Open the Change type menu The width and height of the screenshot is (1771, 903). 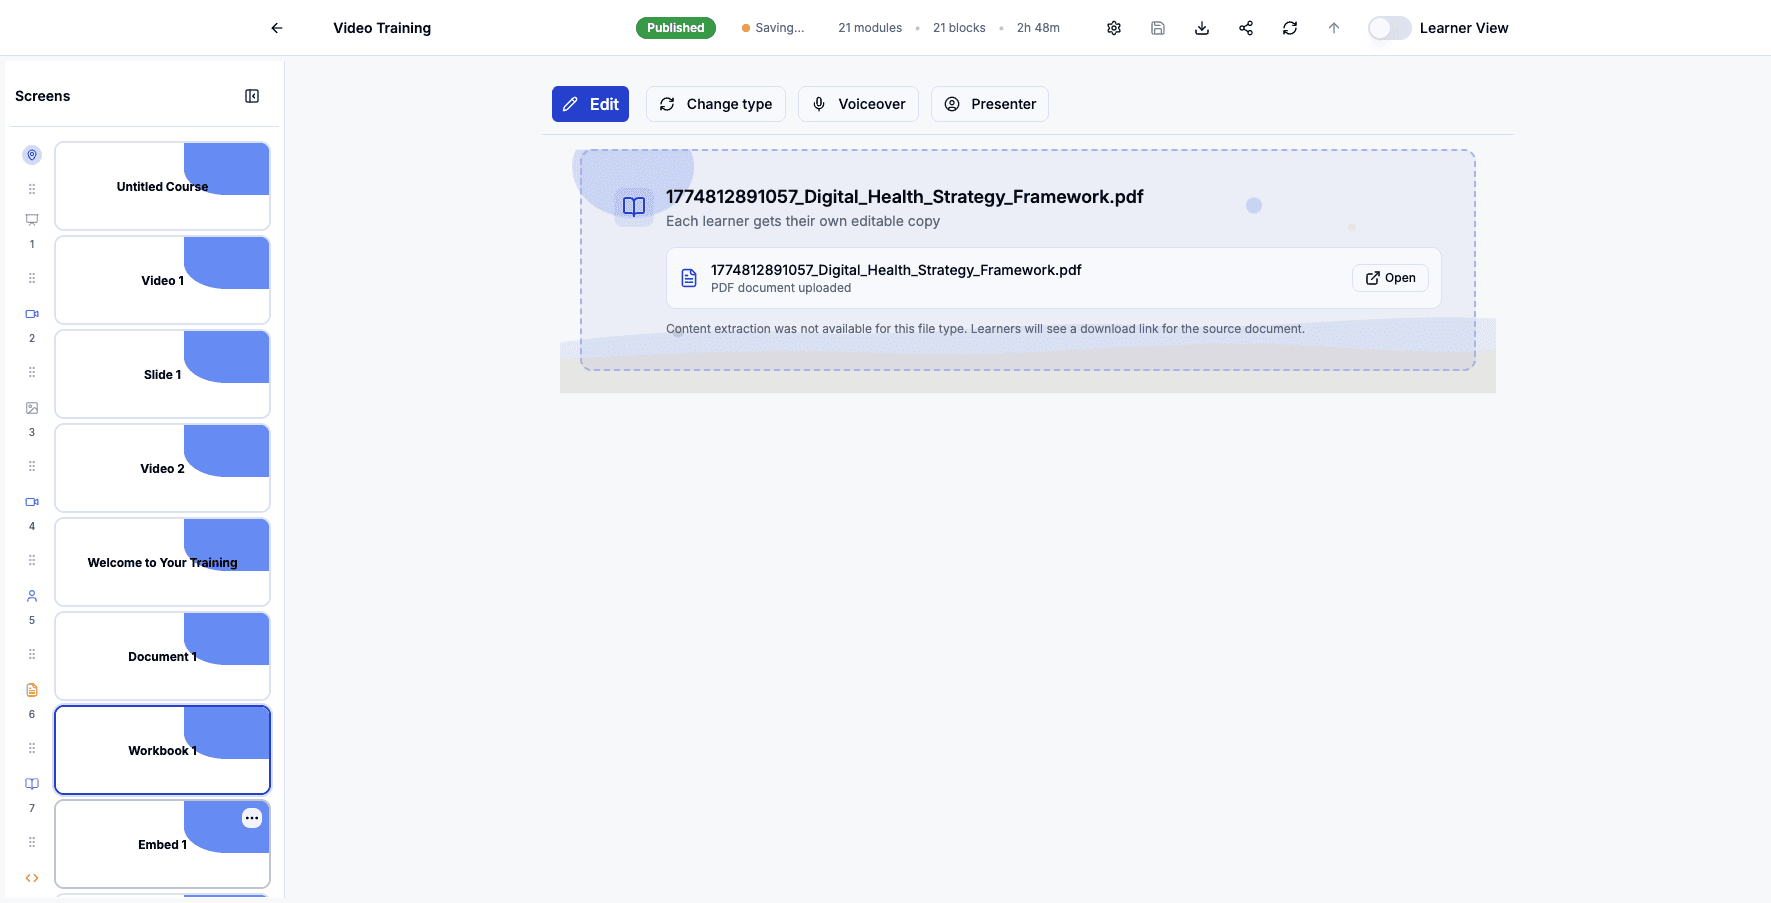[715, 104]
